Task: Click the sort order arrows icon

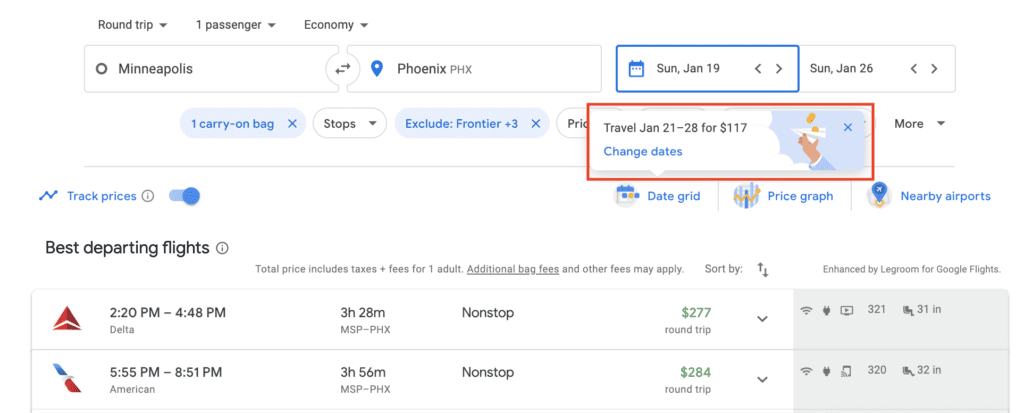Action: pos(763,269)
